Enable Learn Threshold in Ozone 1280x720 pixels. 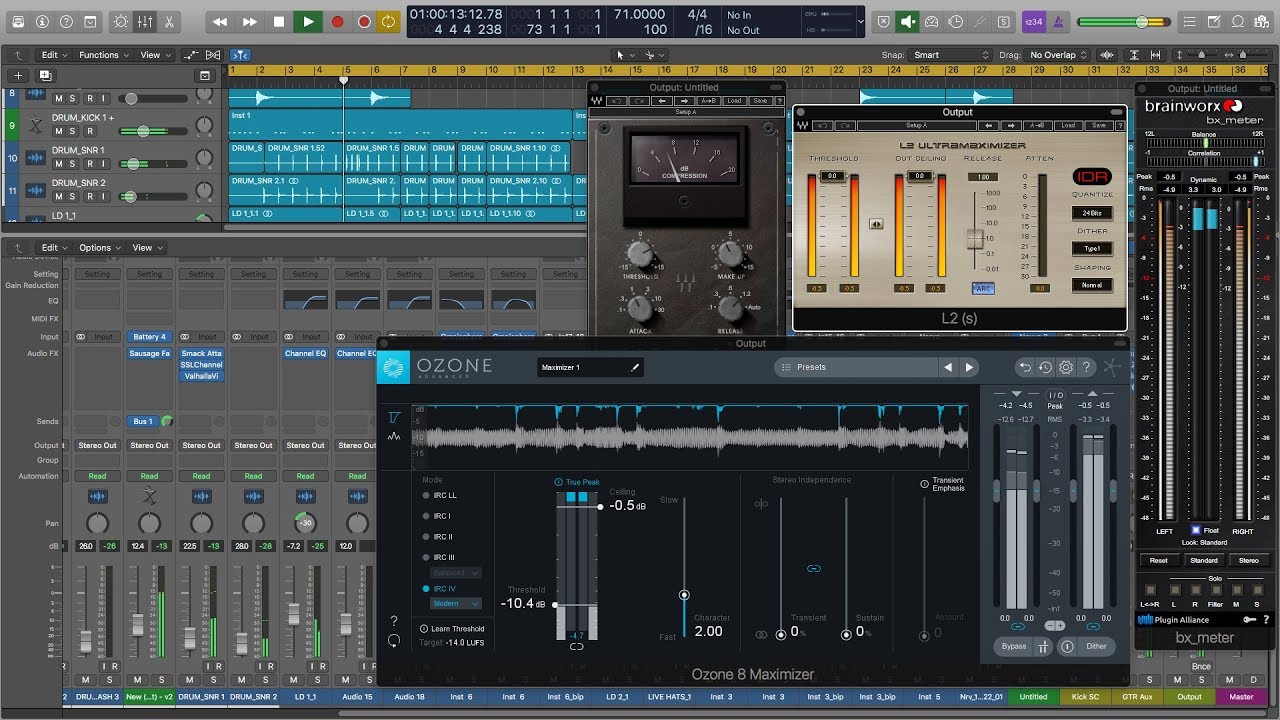(453, 629)
